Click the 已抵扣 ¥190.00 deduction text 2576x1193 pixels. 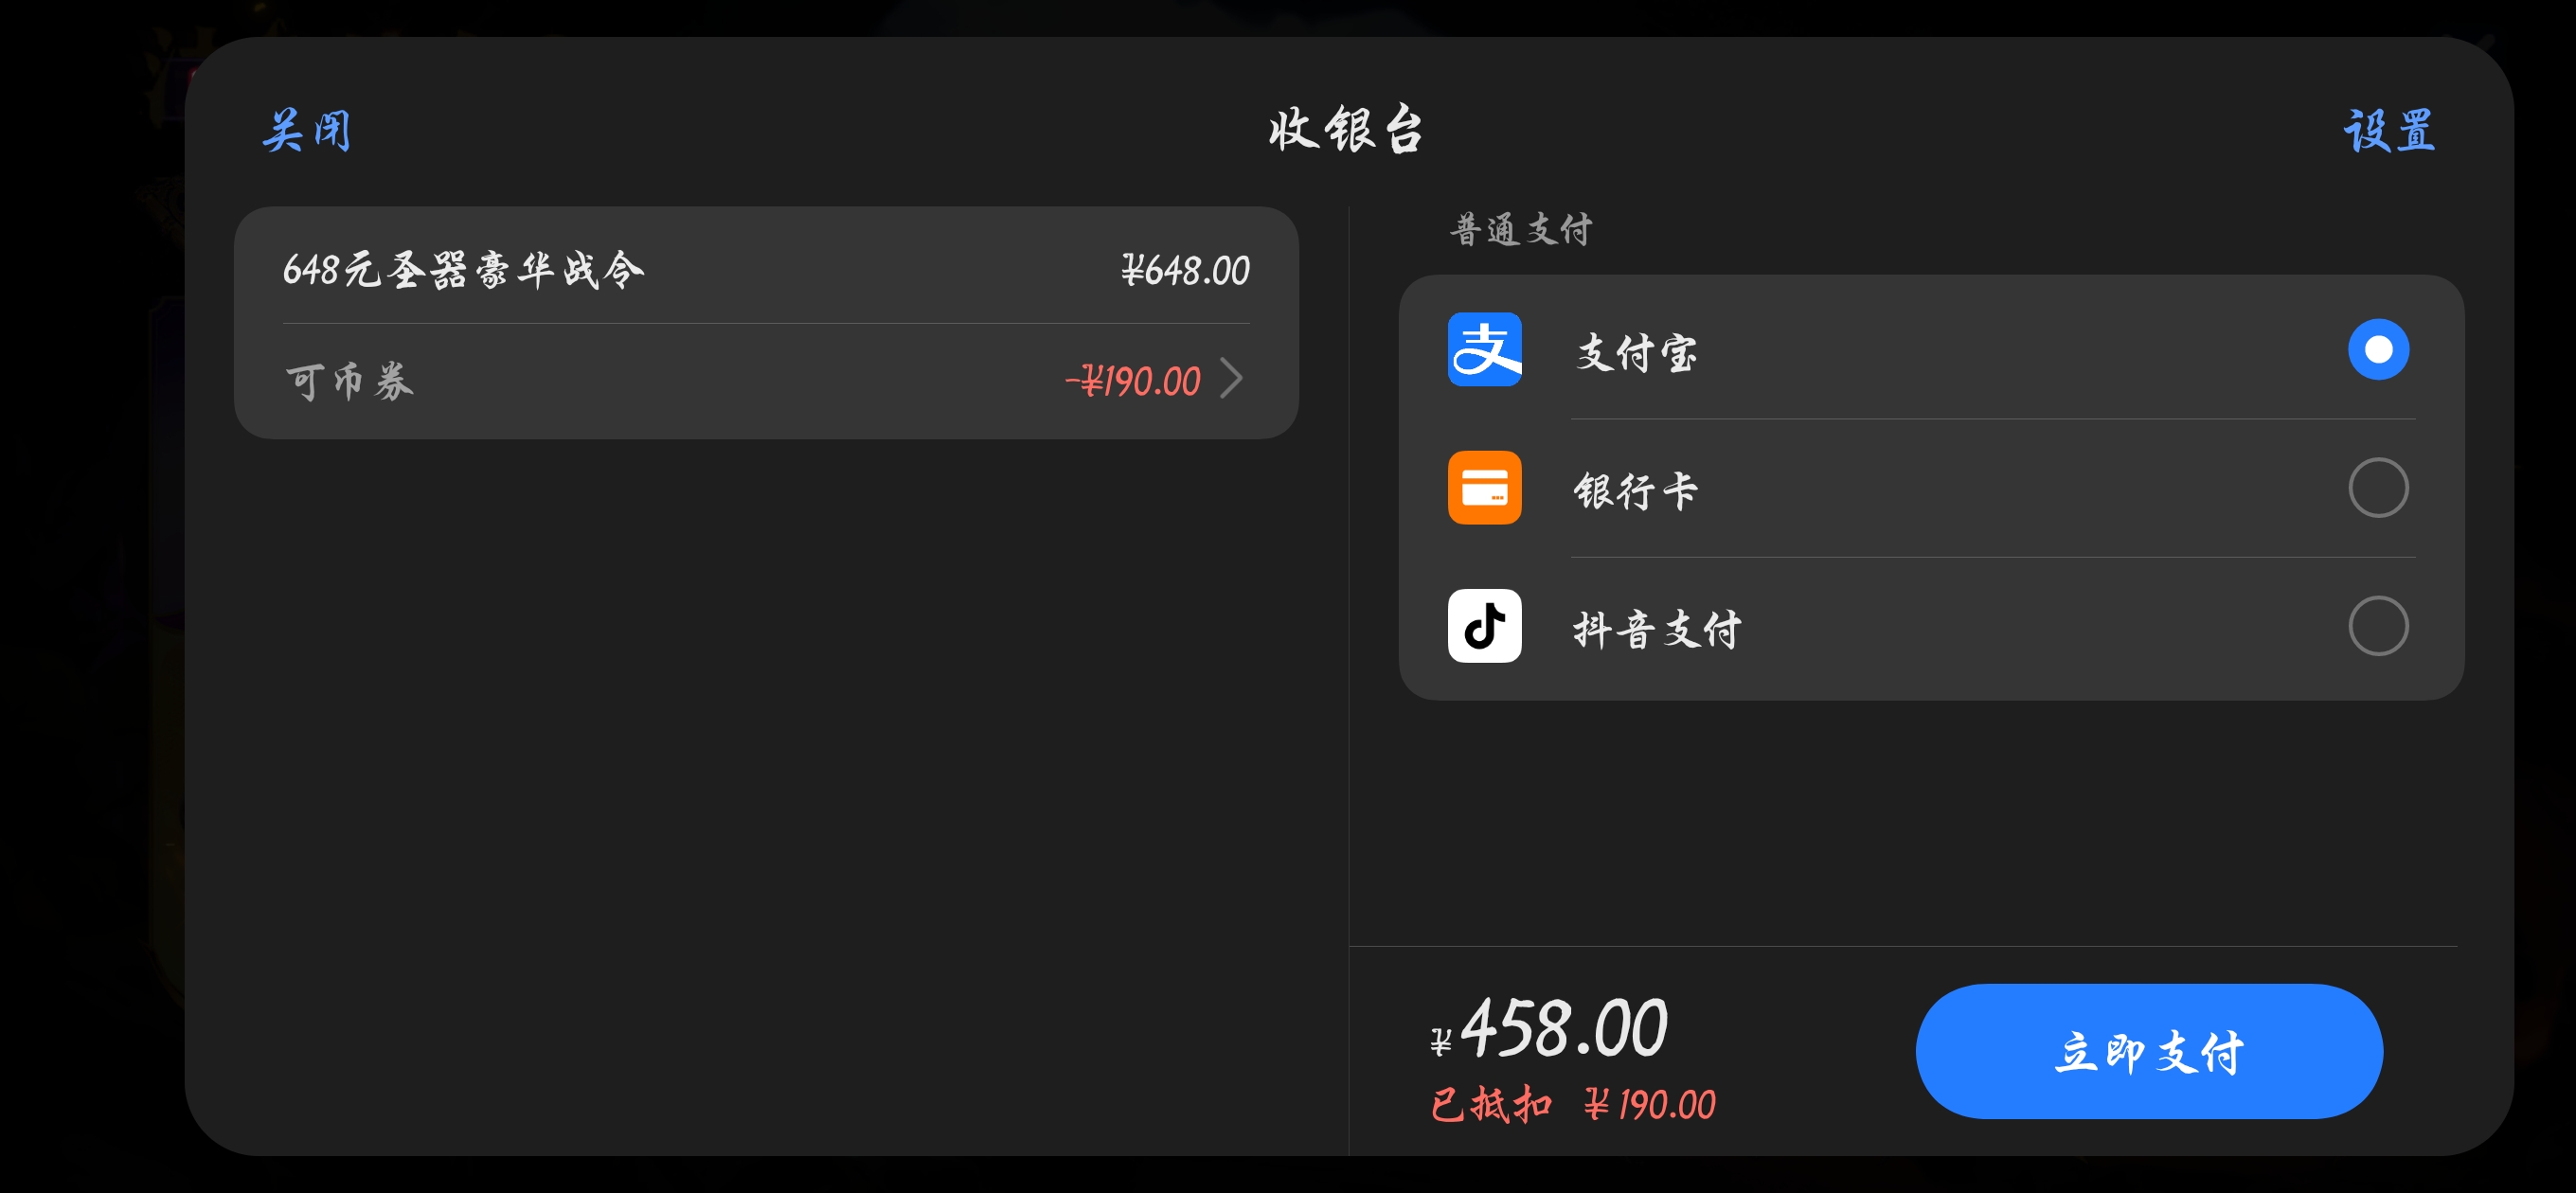point(1572,1104)
